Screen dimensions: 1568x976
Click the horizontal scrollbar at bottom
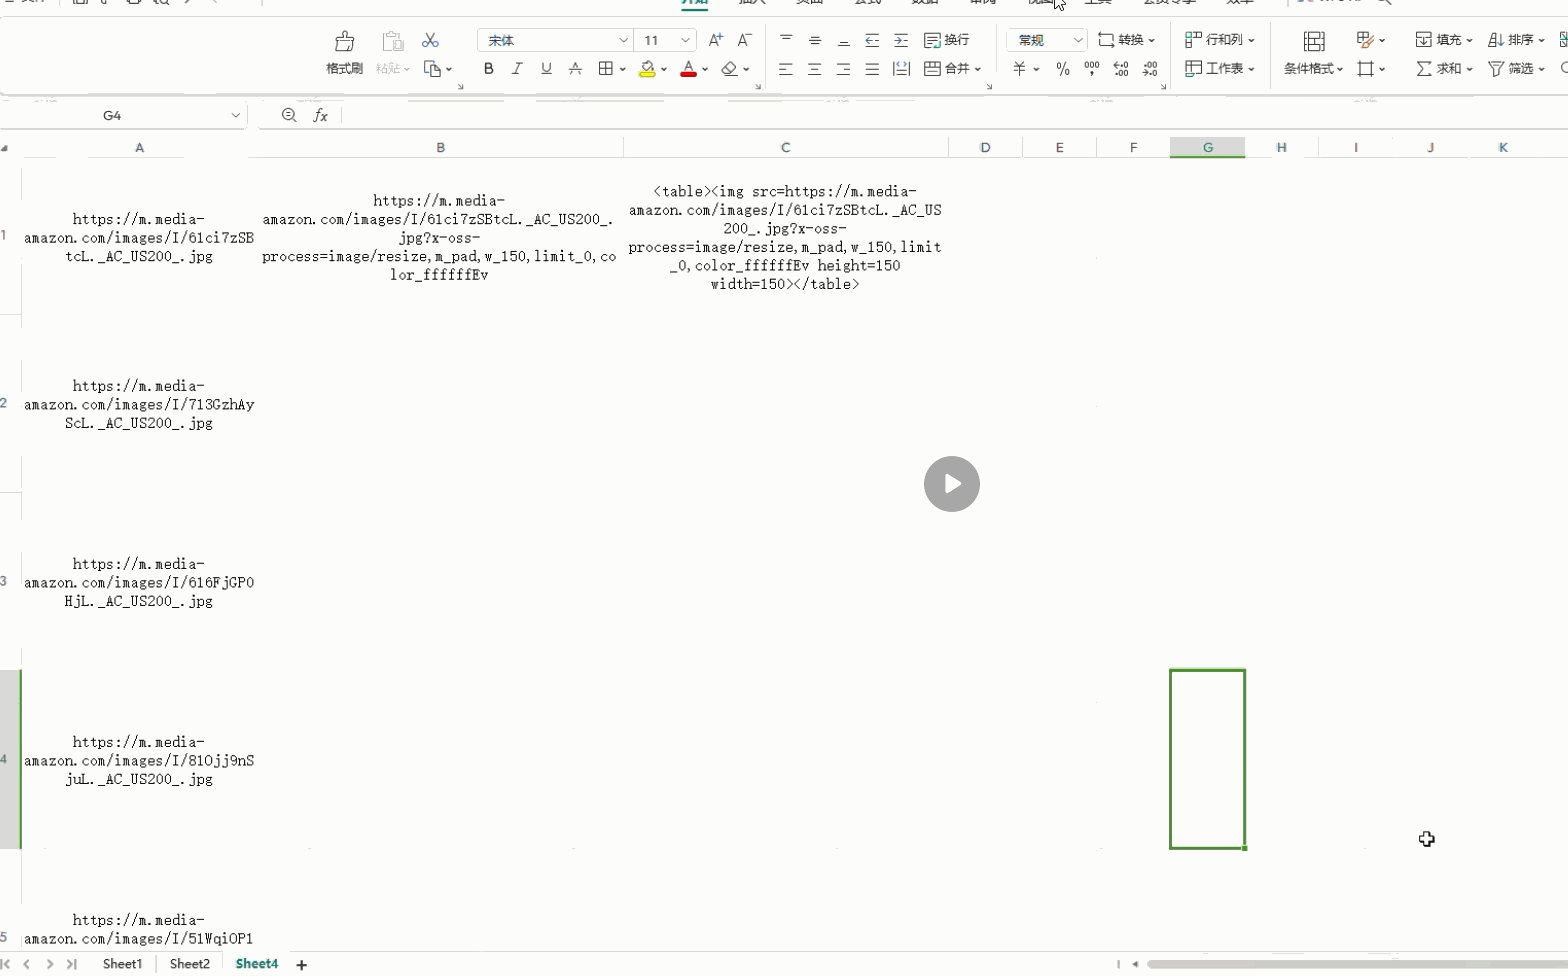1357,965
